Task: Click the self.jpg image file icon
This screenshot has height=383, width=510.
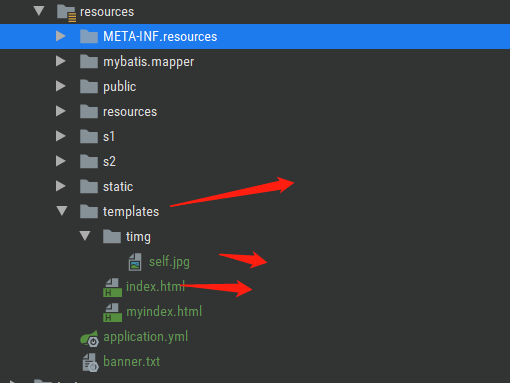Action: [135, 262]
